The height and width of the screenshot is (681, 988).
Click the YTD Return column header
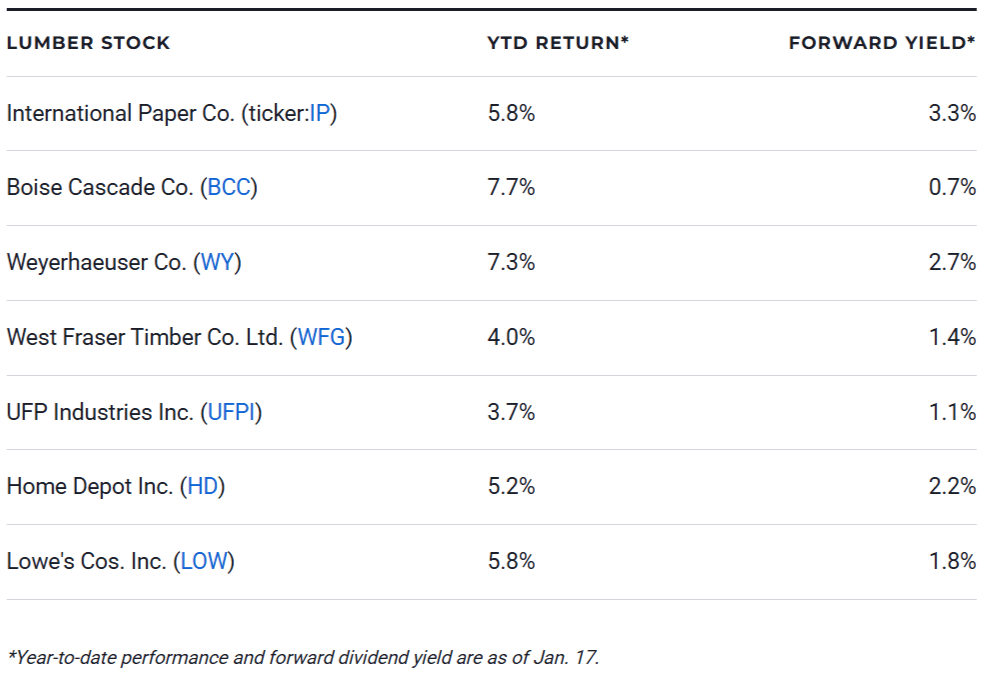click(558, 43)
